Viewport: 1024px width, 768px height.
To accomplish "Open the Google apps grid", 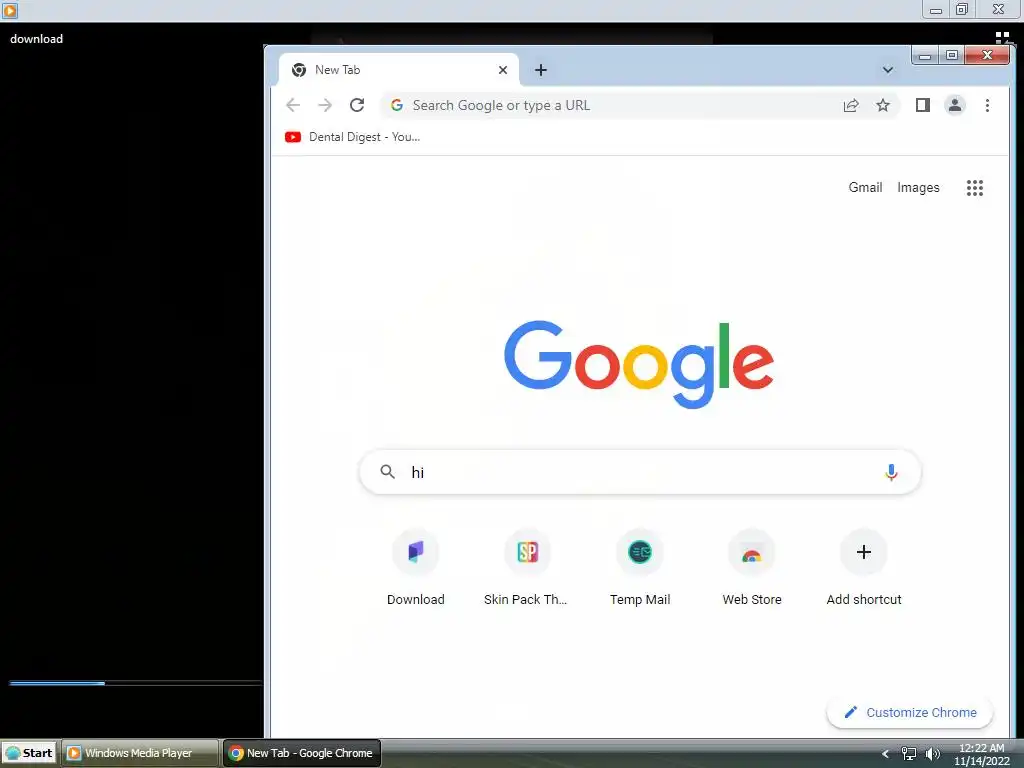I will click(x=974, y=188).
